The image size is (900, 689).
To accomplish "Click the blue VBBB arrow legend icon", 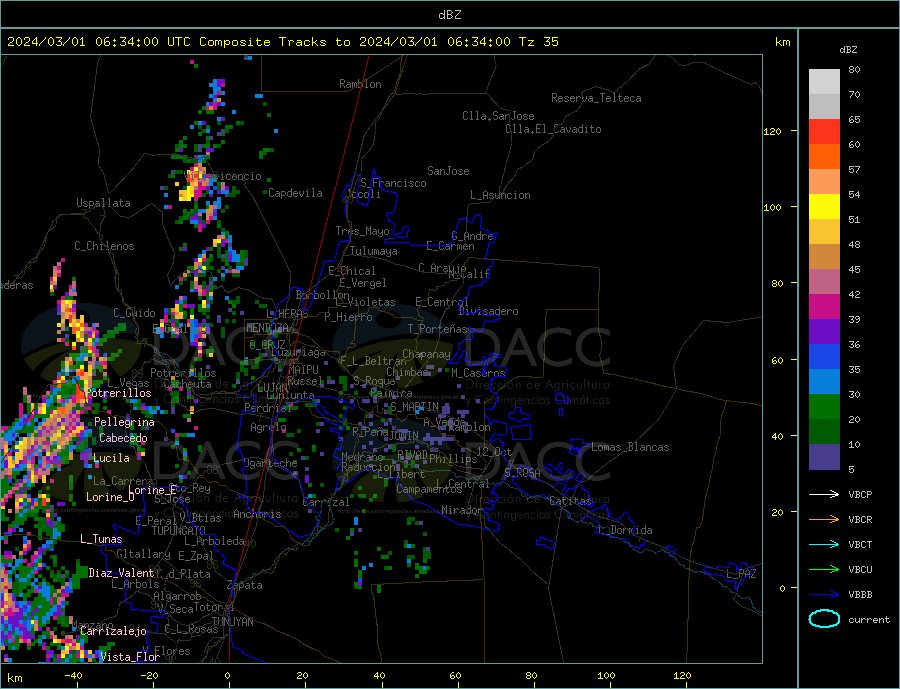I will pyautogui.click(x=824, y=595).
